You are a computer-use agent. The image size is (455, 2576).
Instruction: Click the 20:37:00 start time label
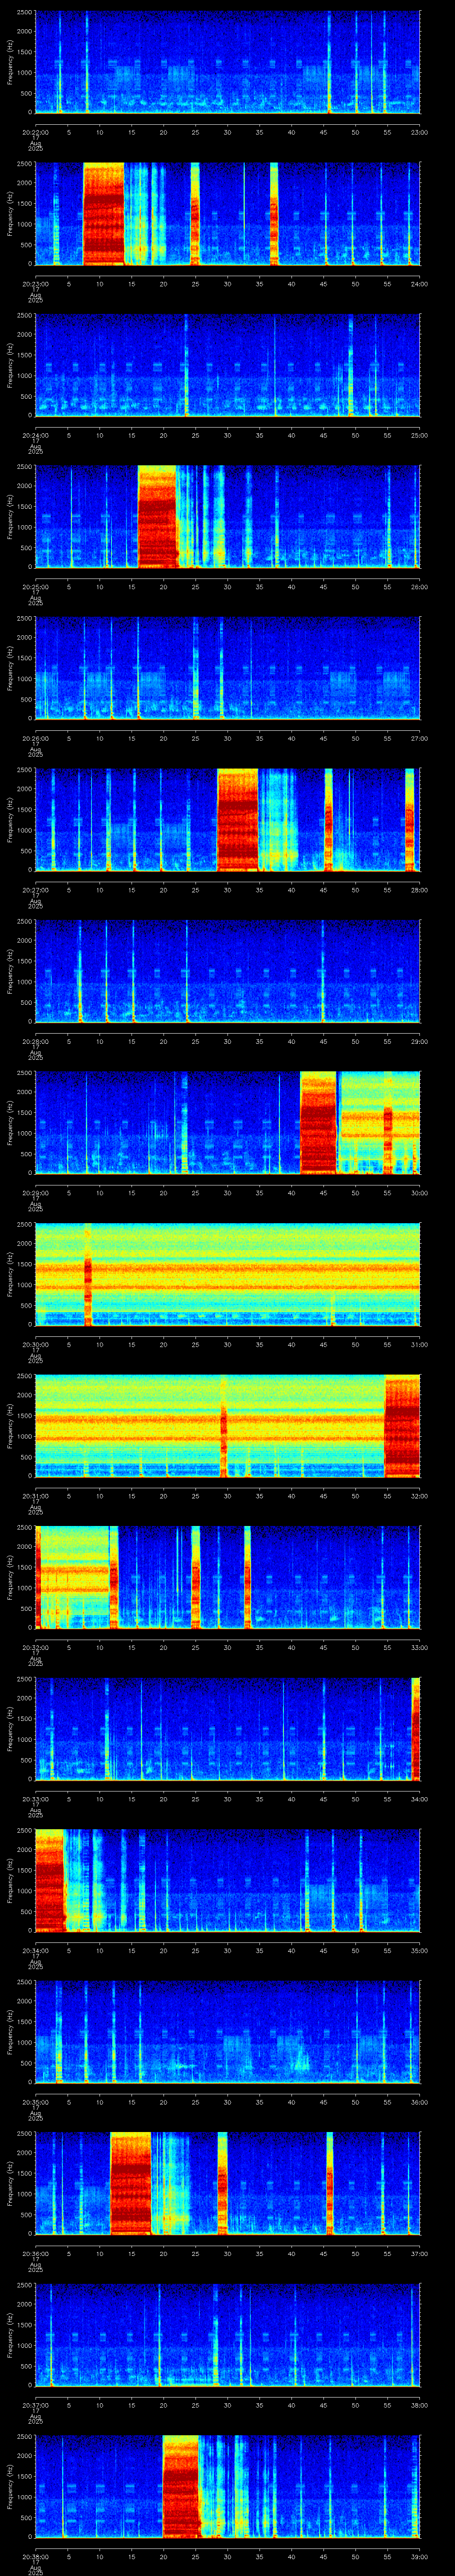35,2405
